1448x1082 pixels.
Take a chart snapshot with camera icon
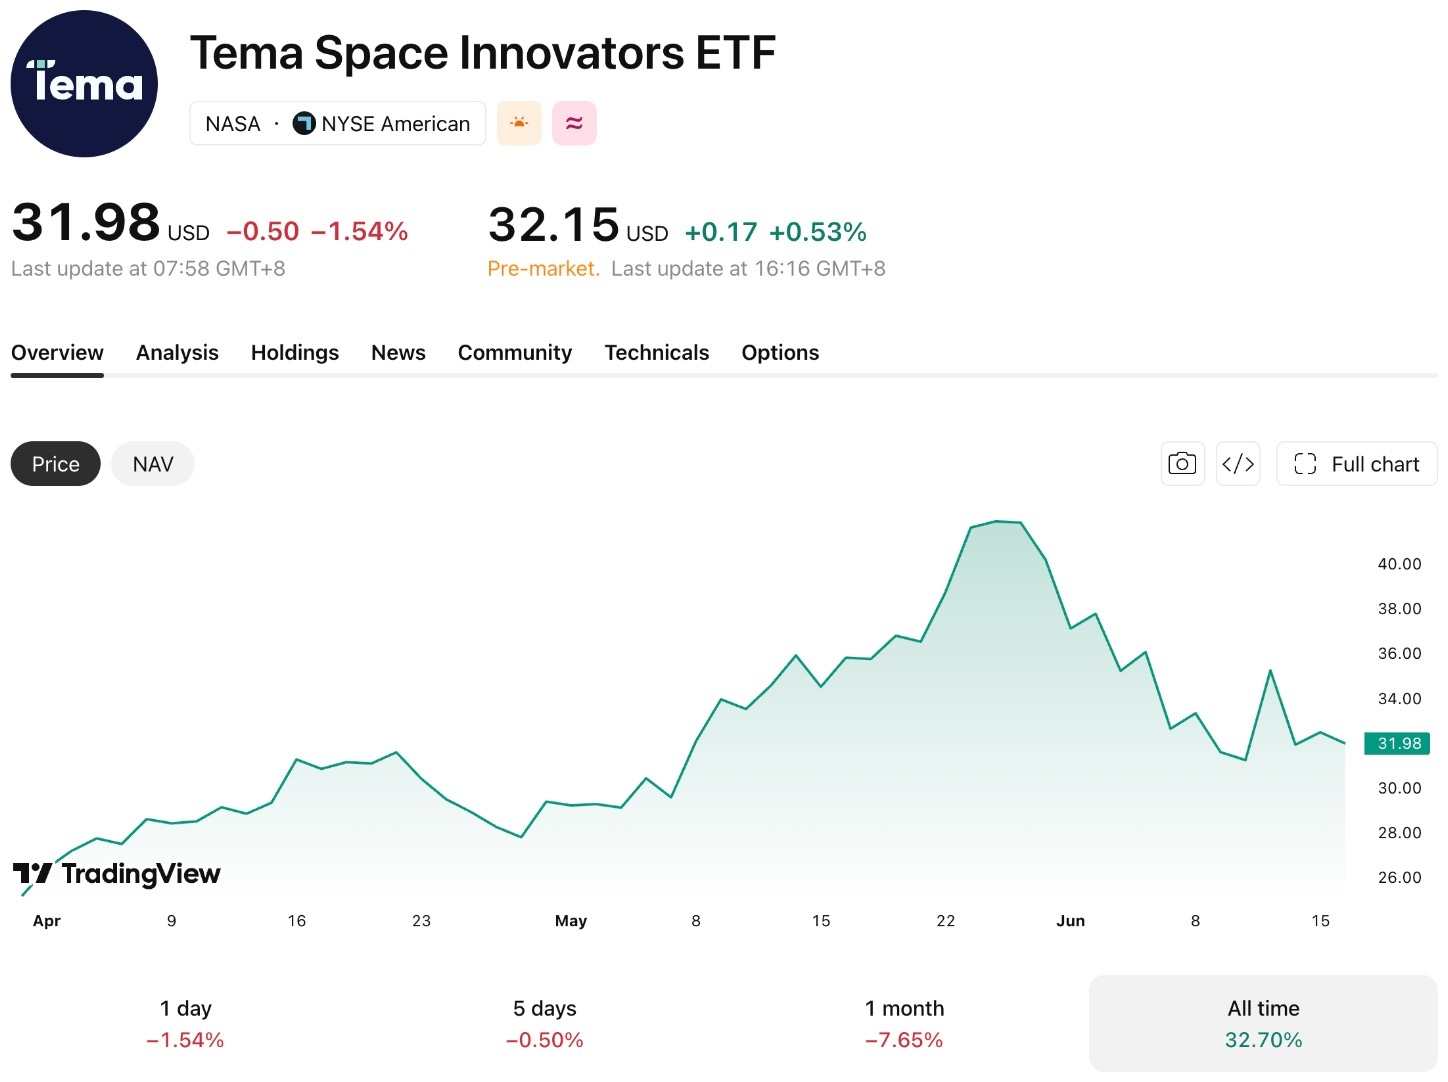[1182, 464]
